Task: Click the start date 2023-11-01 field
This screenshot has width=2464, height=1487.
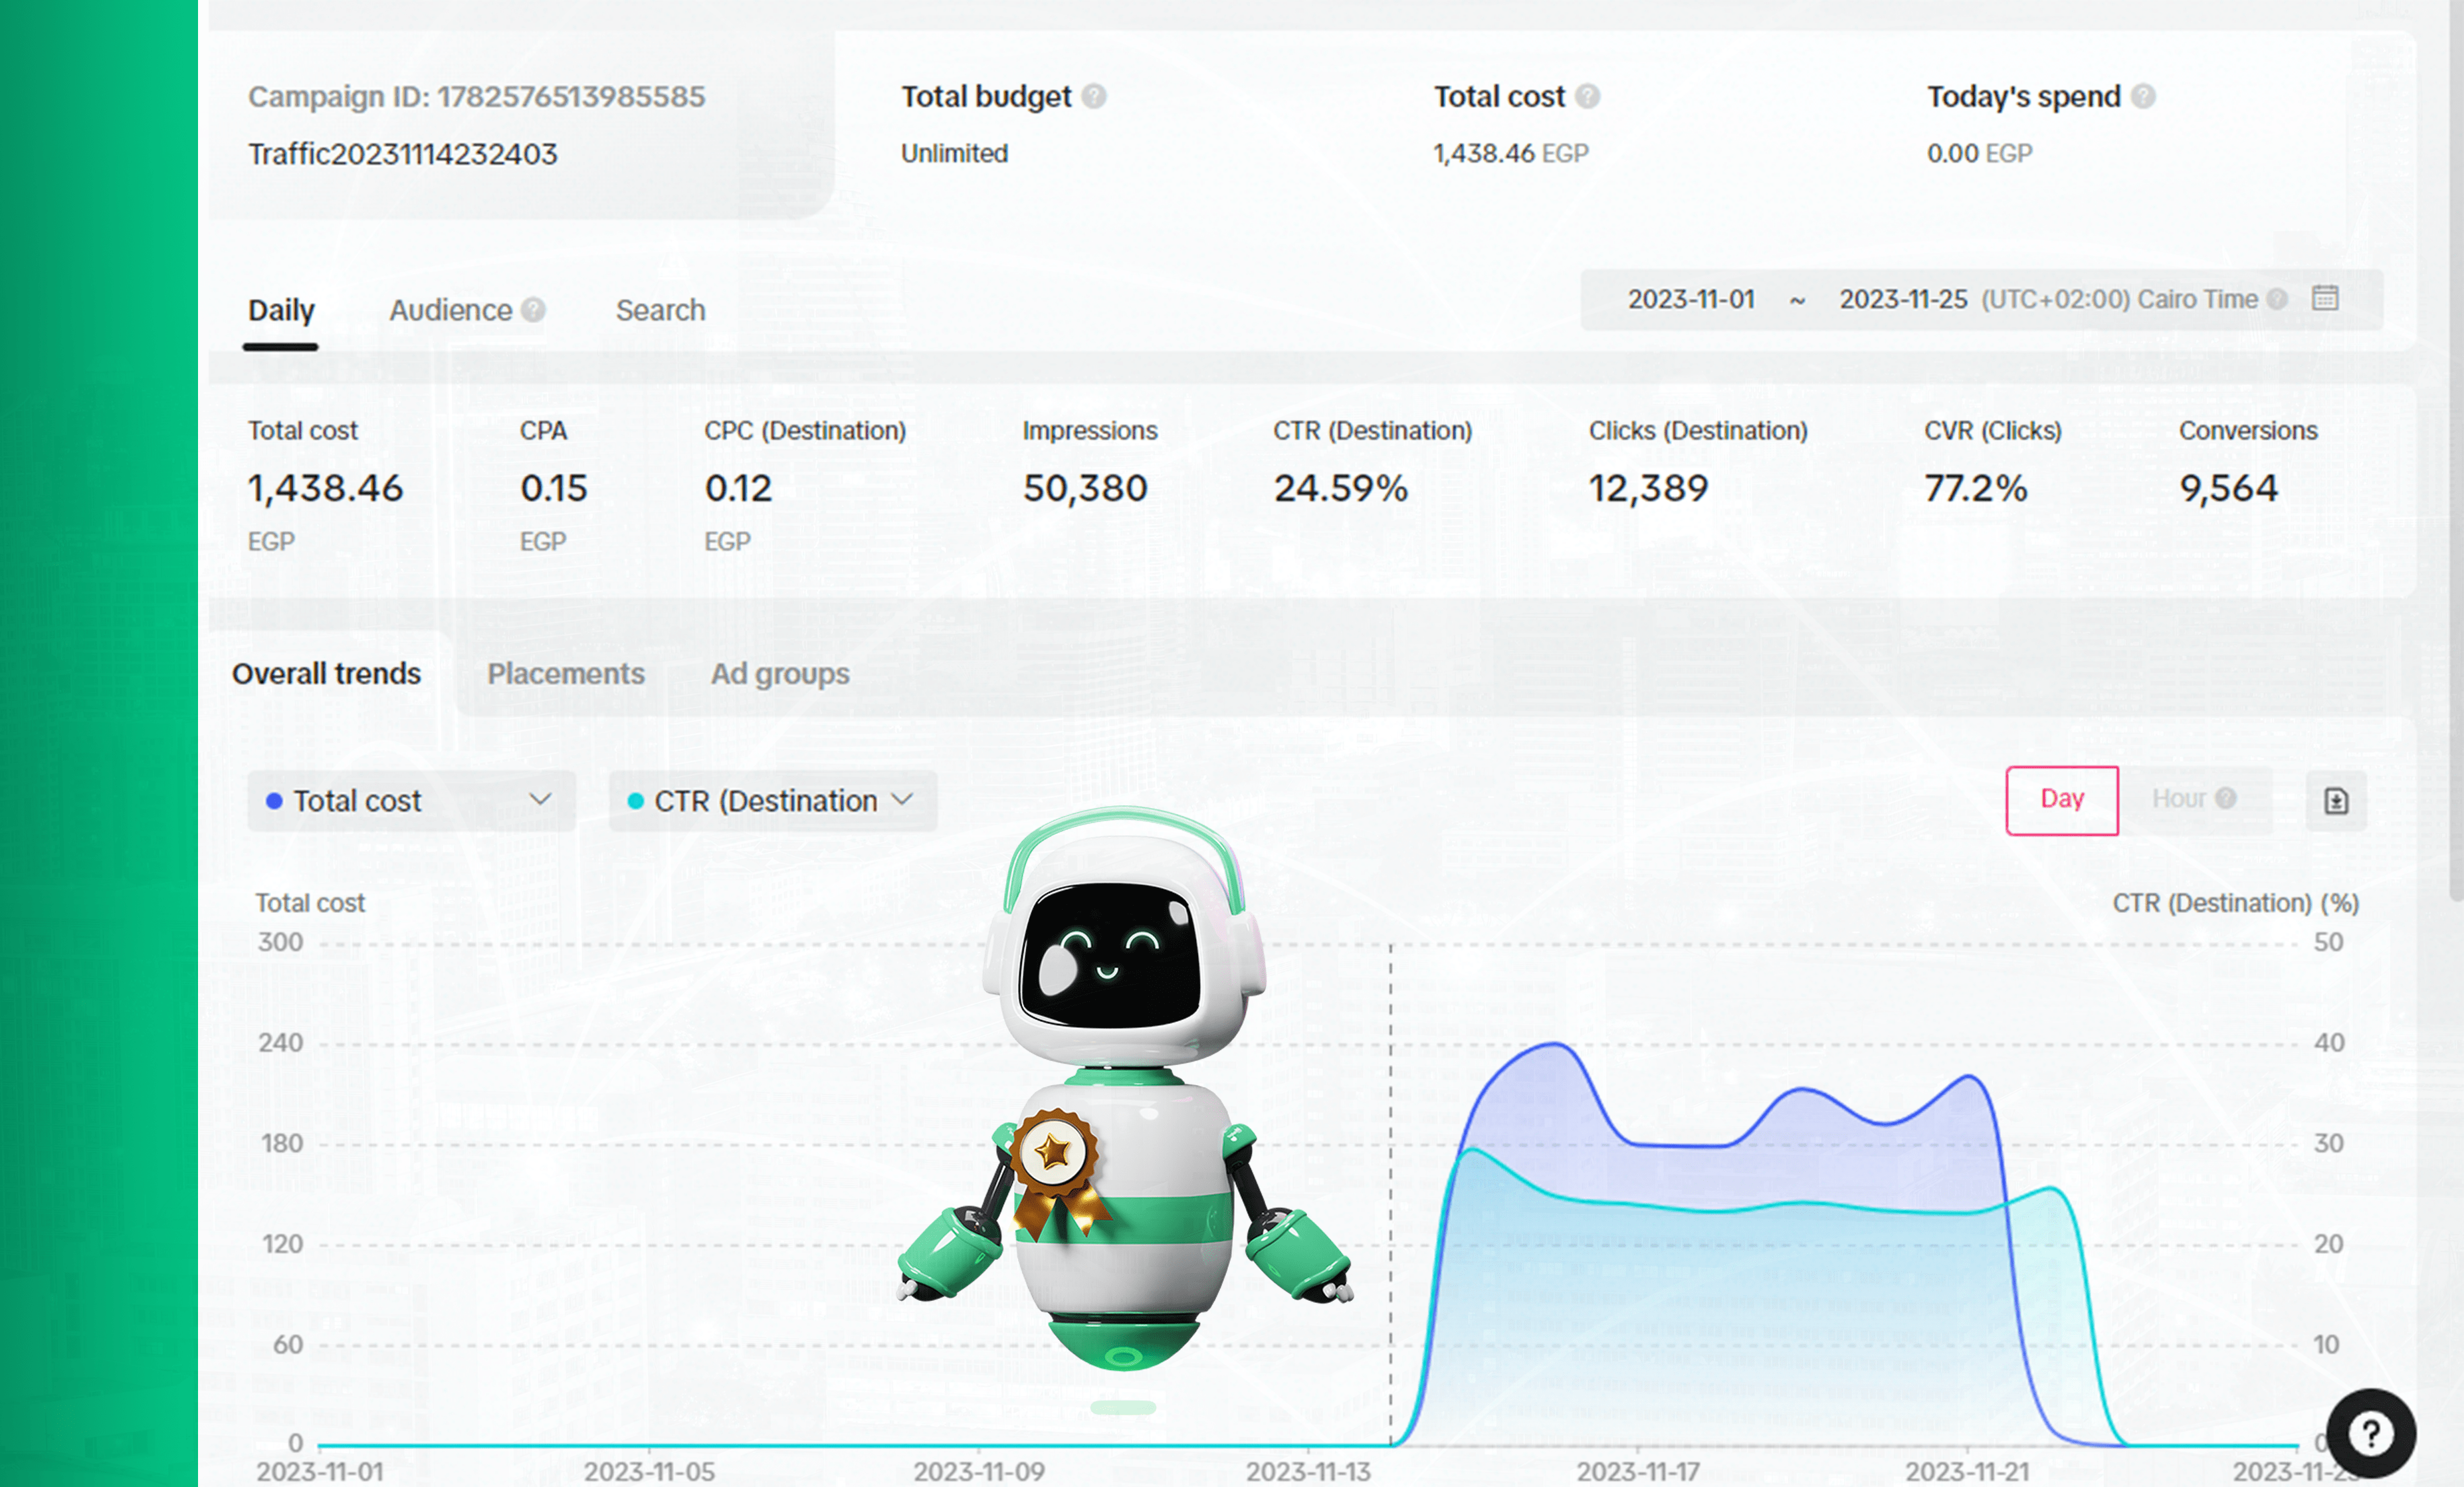Action: tap(1690, 299)
